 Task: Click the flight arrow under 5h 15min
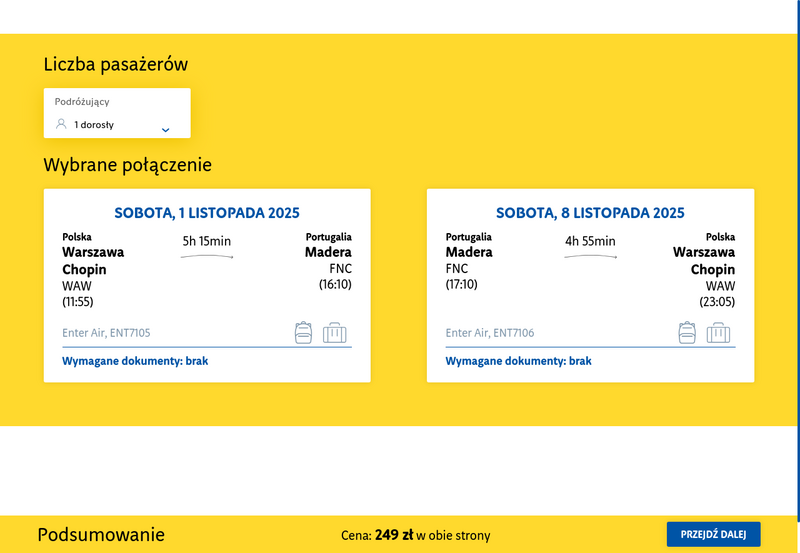[x=207, y=257]
